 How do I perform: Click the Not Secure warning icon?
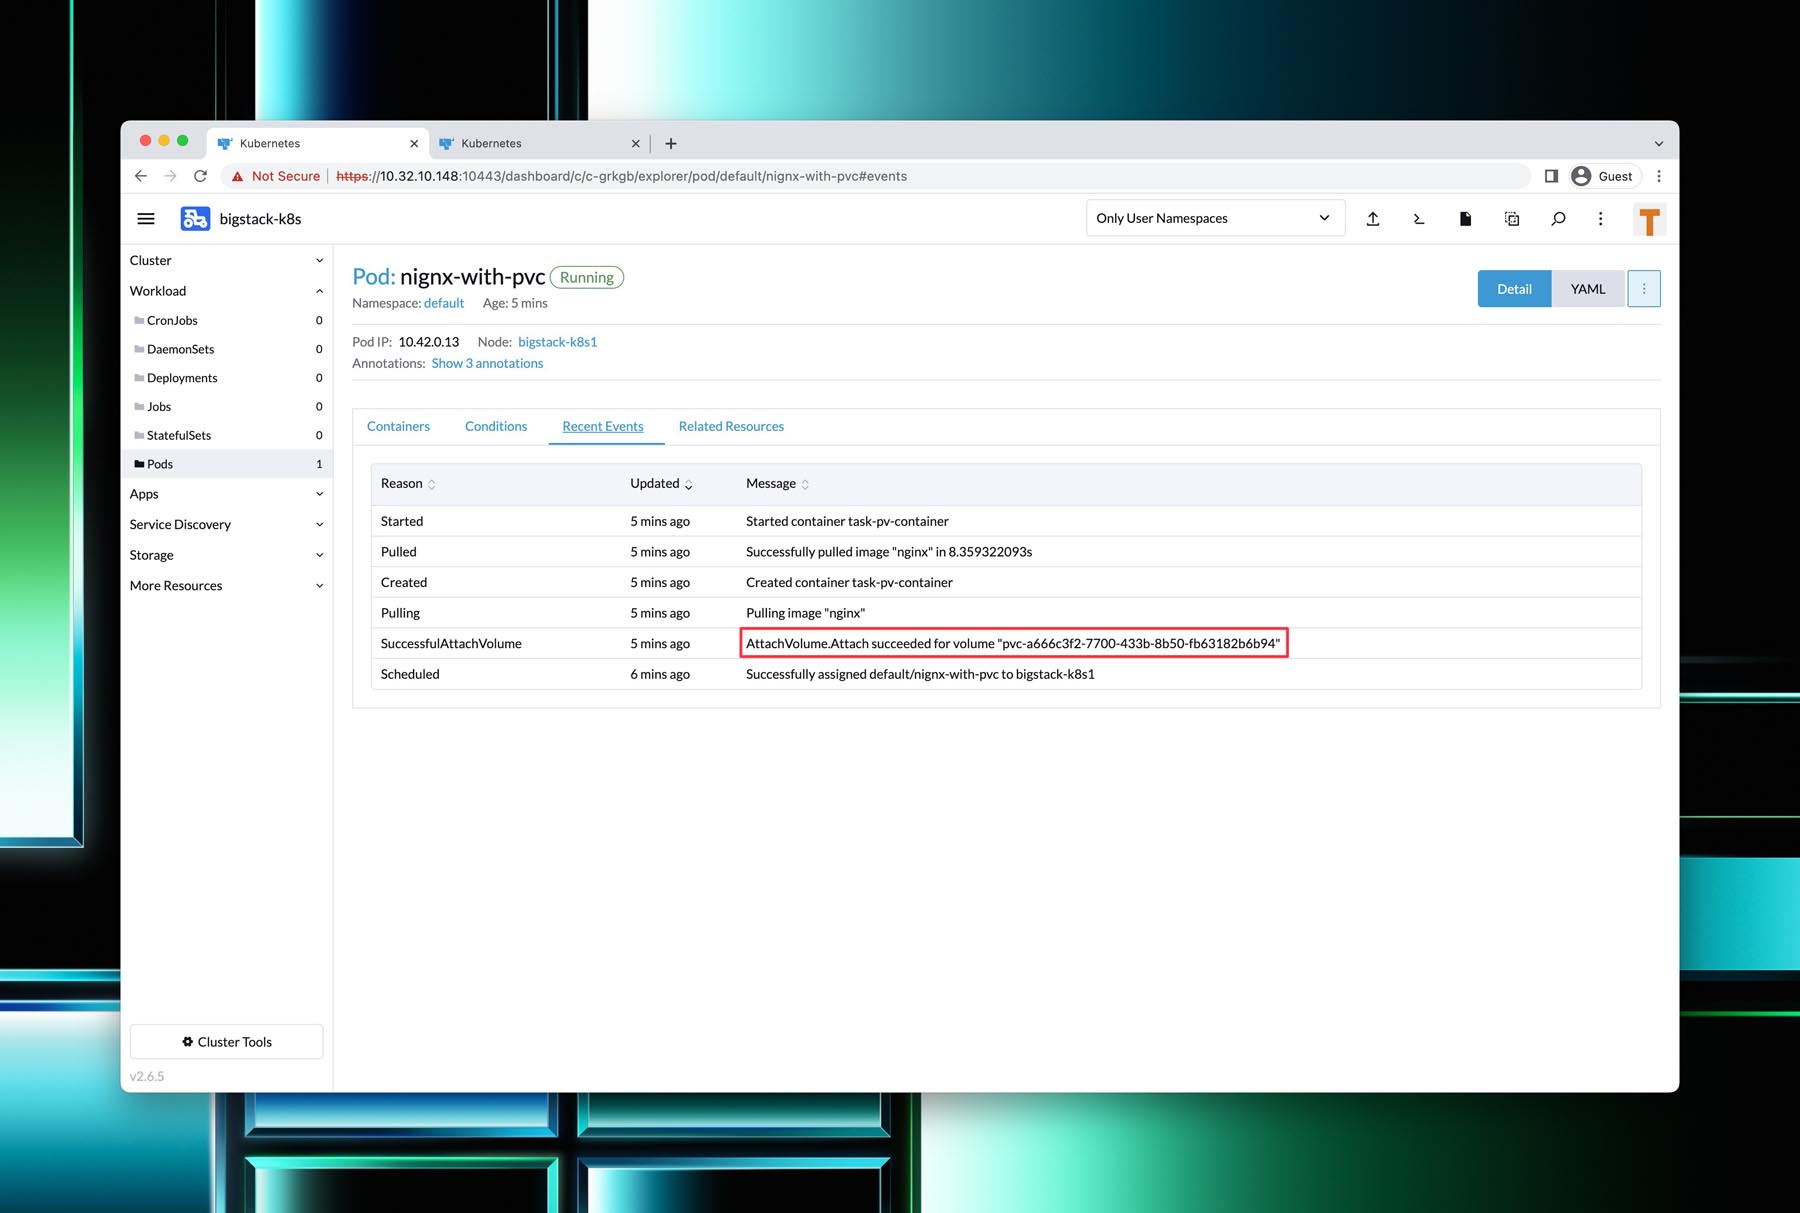[237, 176]
